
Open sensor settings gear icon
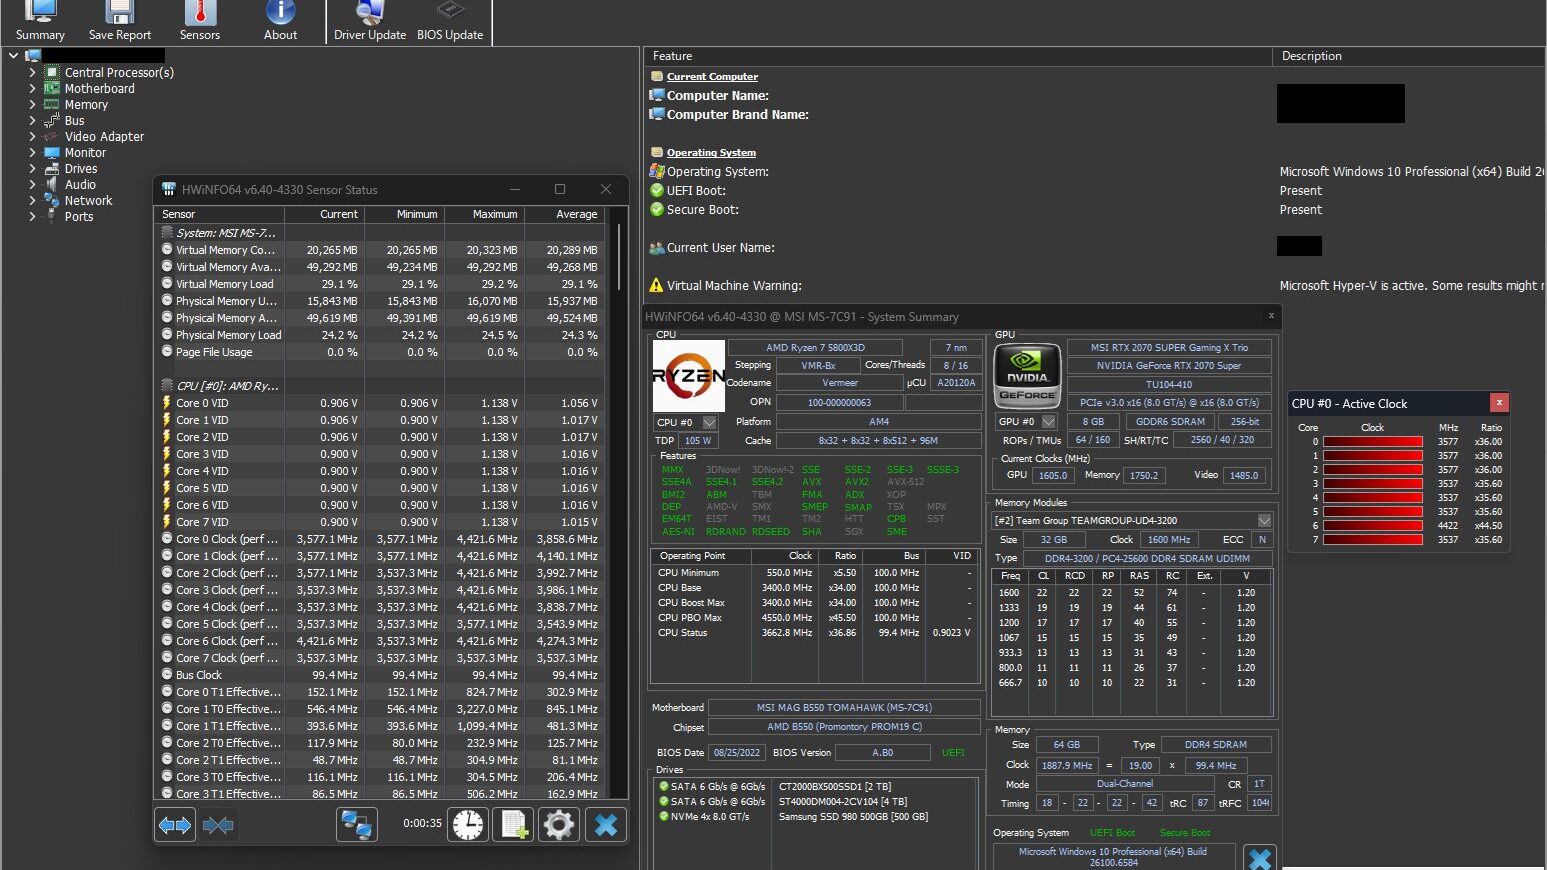[x=558, y=825]
